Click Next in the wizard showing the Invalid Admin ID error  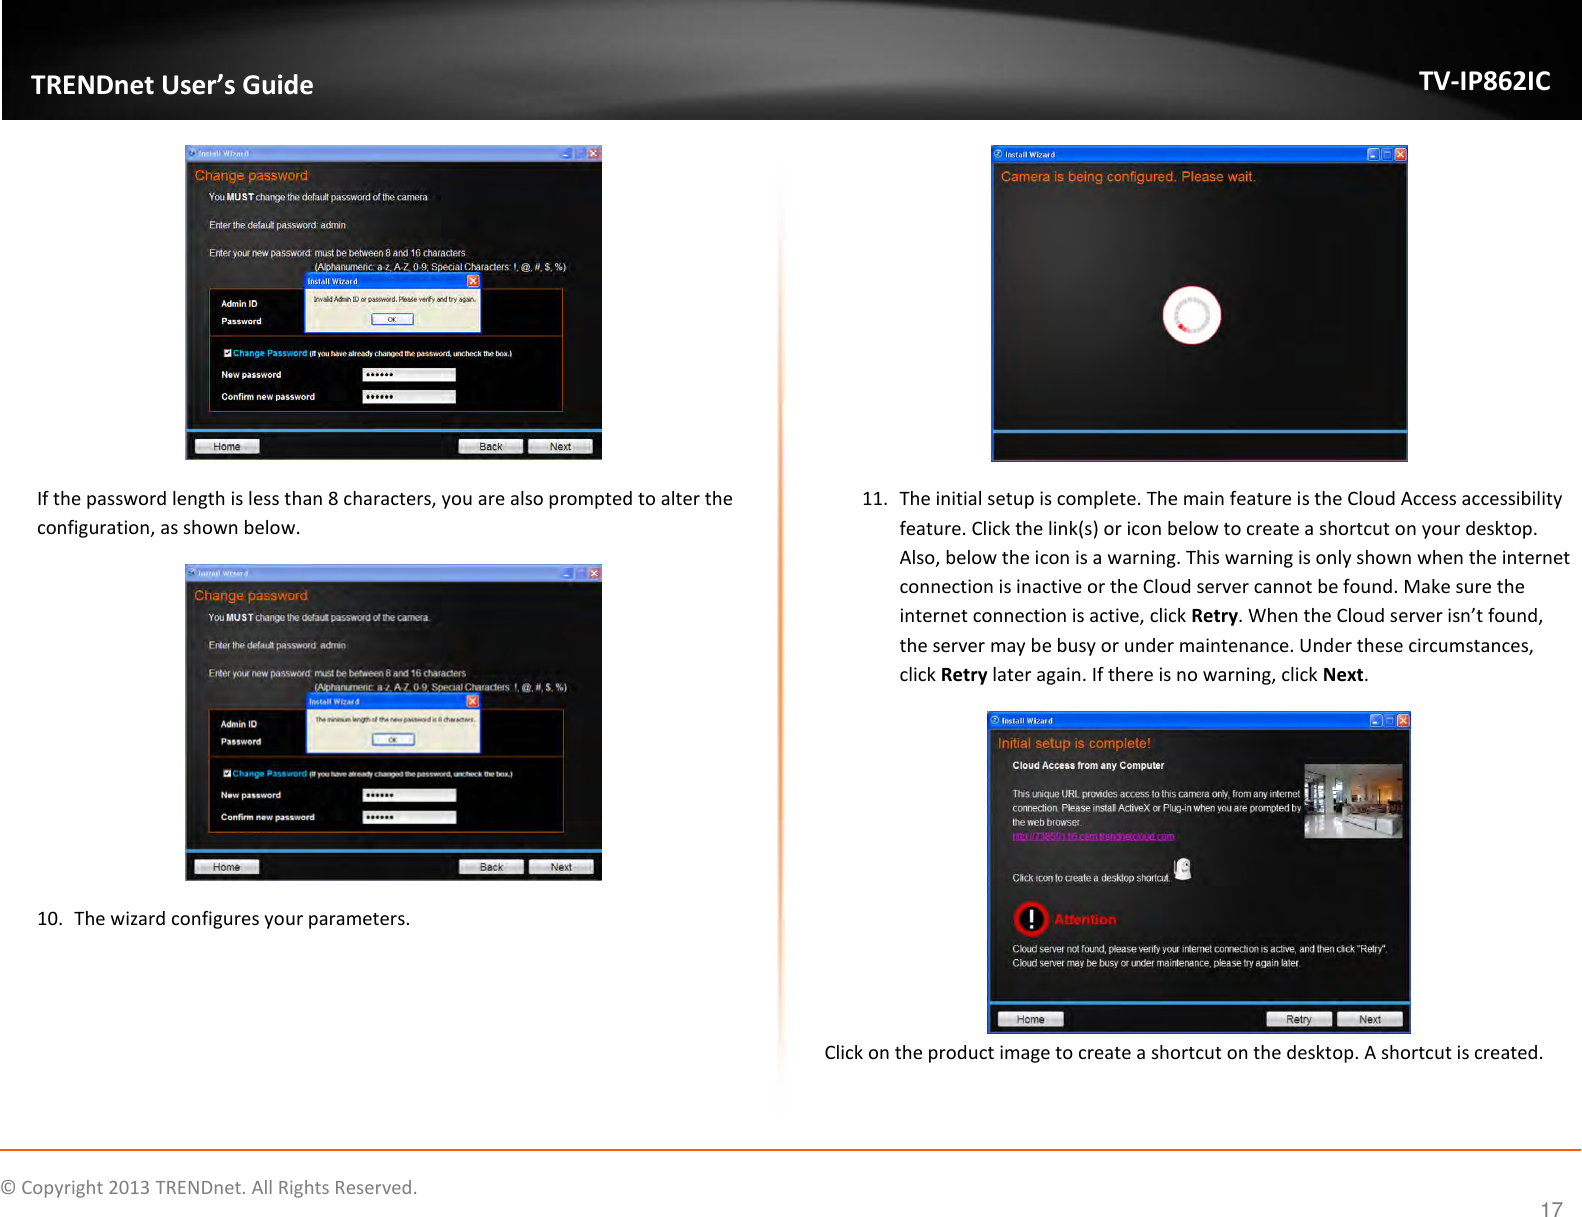point(561,447)
